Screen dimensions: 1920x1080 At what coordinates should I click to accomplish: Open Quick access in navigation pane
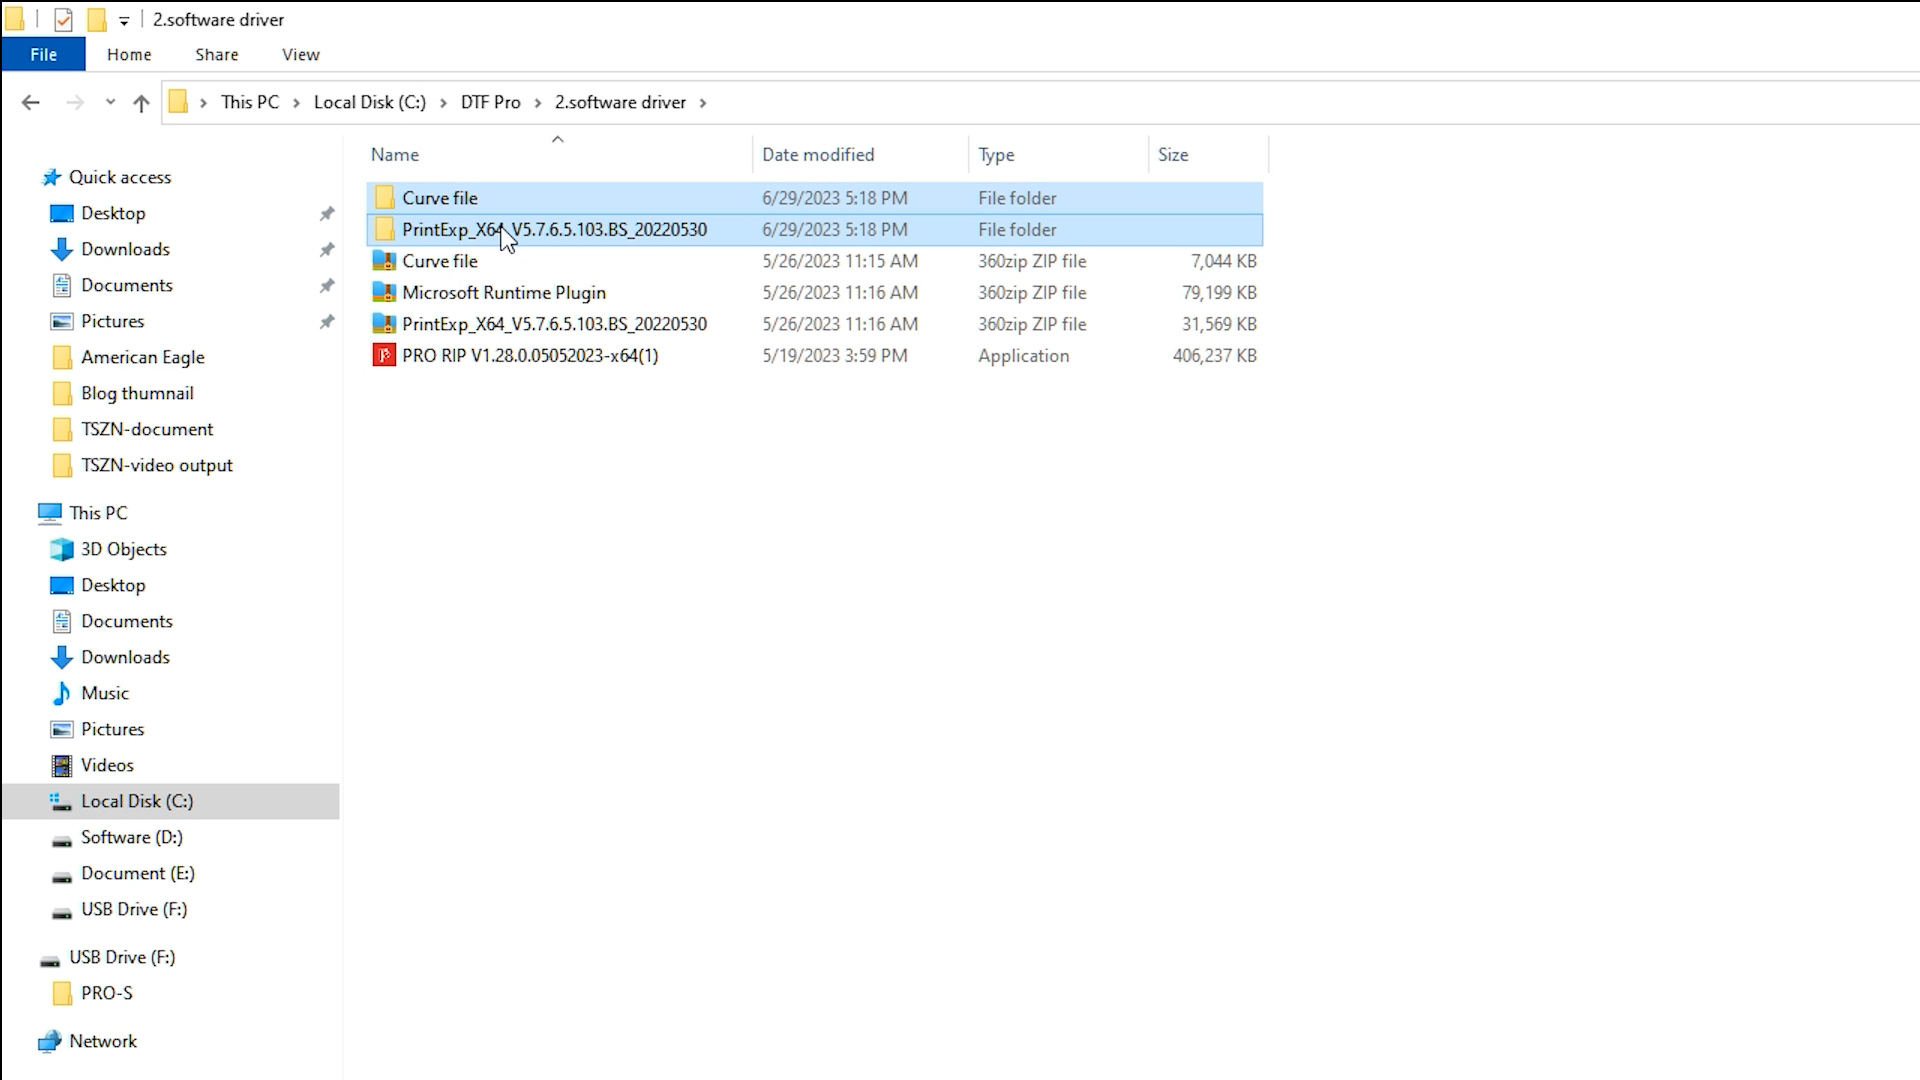[120, 177]
